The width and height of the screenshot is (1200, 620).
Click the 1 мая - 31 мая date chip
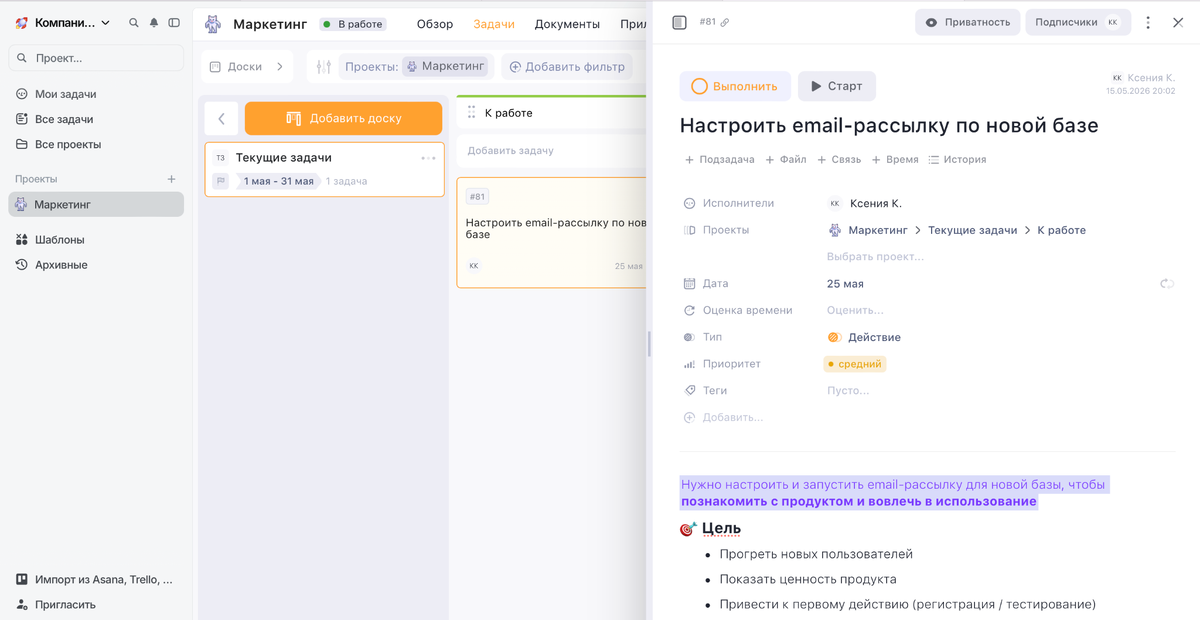pyautogui.click(x=278, y=181)
